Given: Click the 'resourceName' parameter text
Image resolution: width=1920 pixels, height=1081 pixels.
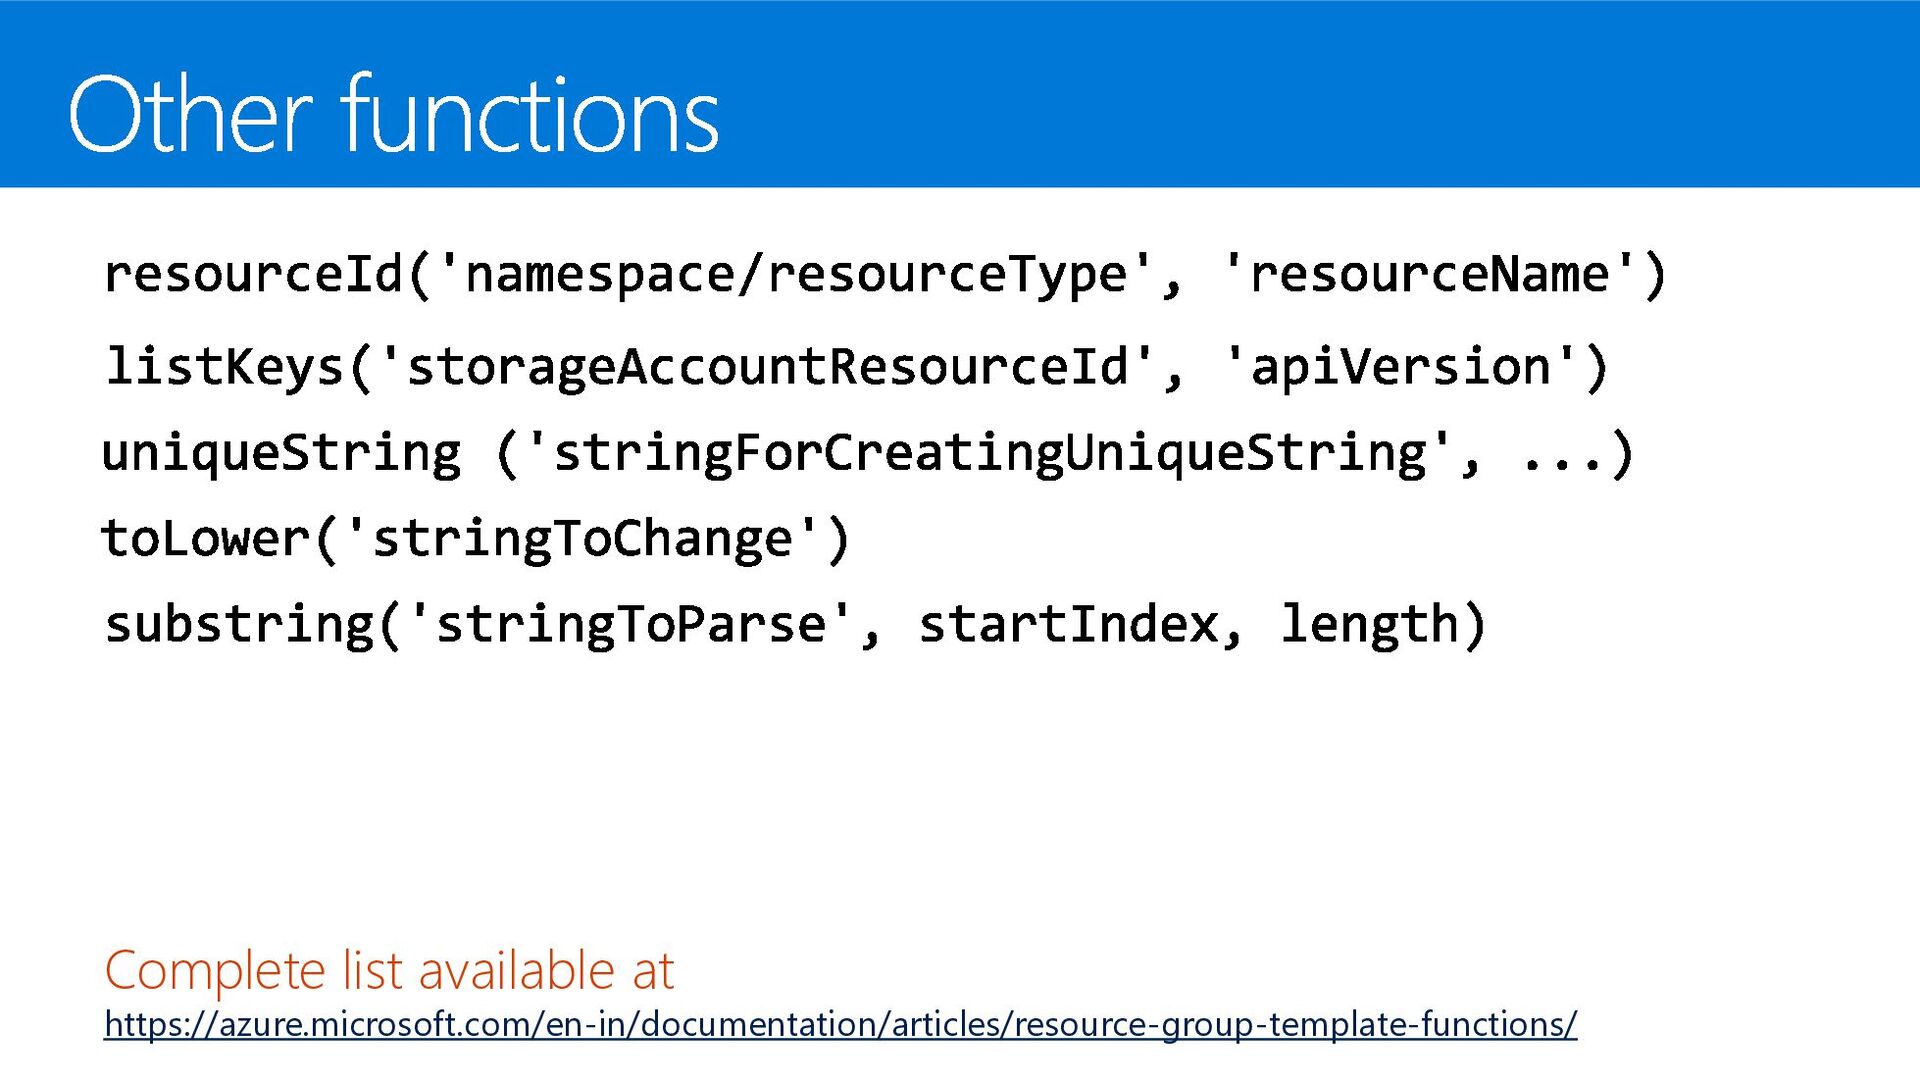Looking at the screenshot, I should 1430,274.
